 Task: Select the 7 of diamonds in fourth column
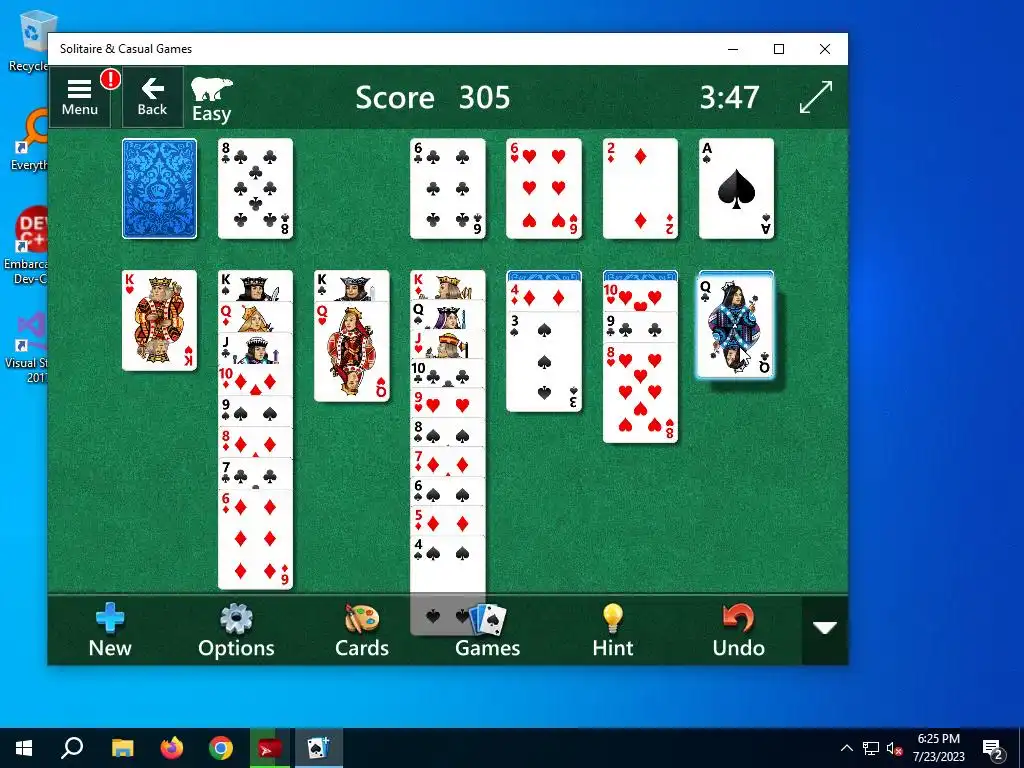tap(448, 462)
